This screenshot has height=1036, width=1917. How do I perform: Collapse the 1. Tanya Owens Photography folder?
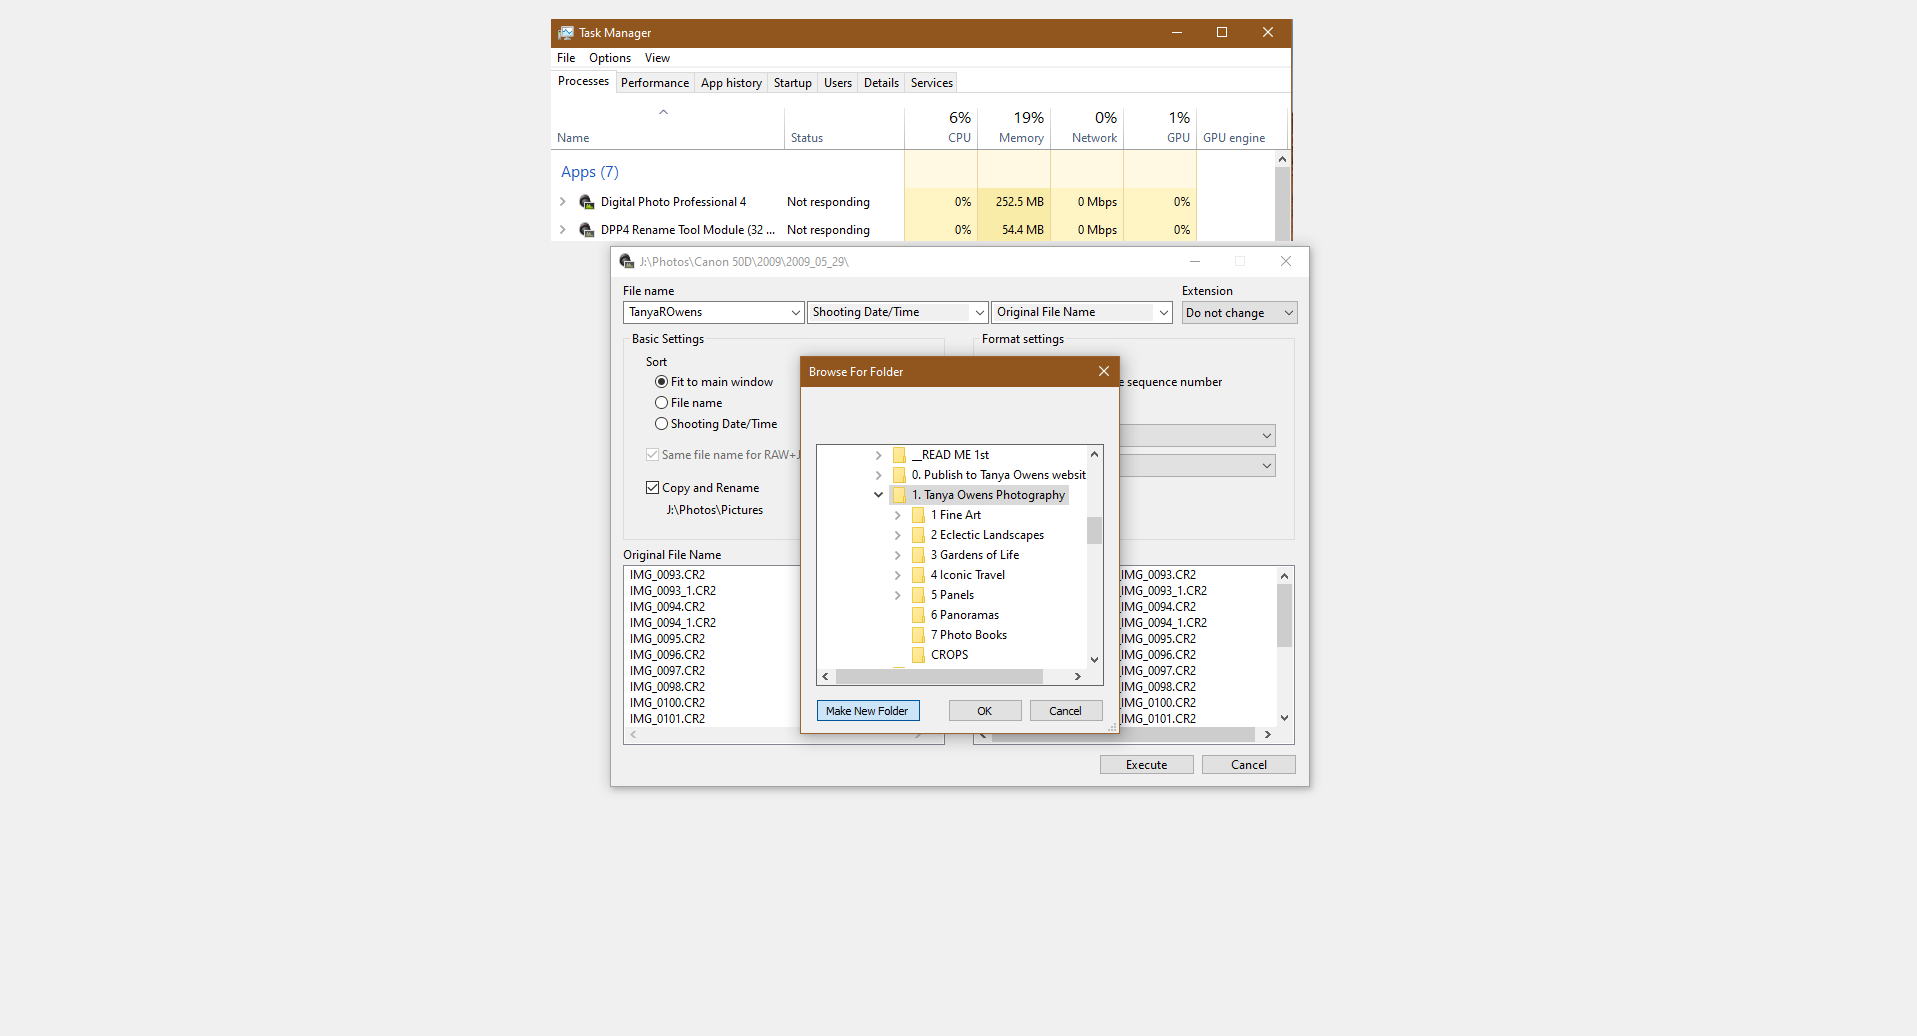pyautogui.click(x=878, y=495)
